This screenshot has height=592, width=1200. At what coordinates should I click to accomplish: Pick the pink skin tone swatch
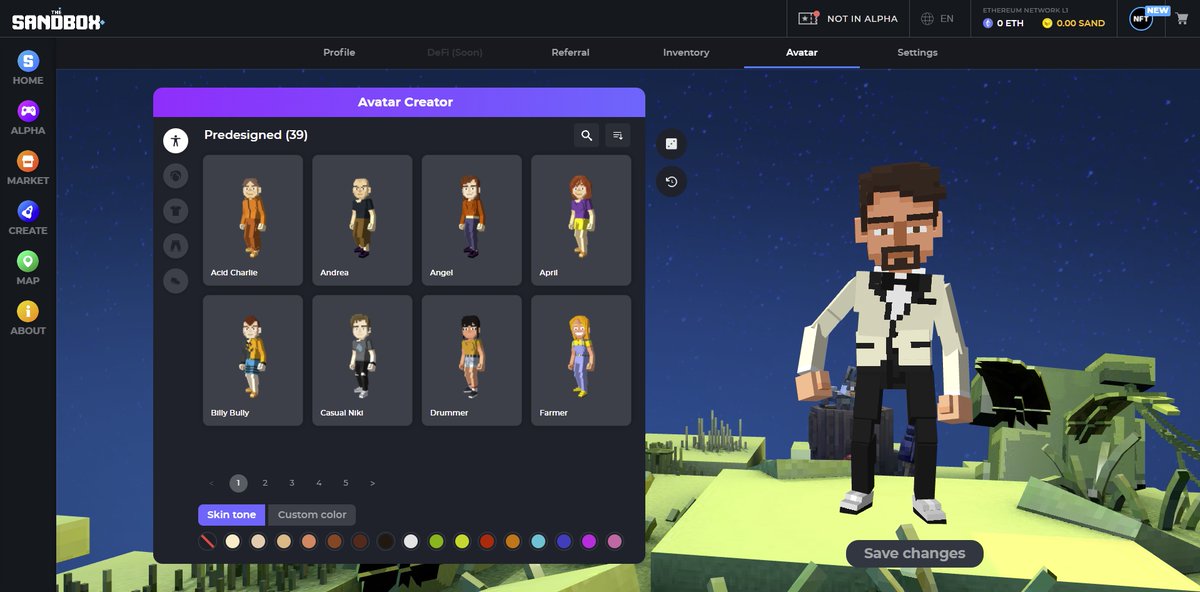coord(615,541)
